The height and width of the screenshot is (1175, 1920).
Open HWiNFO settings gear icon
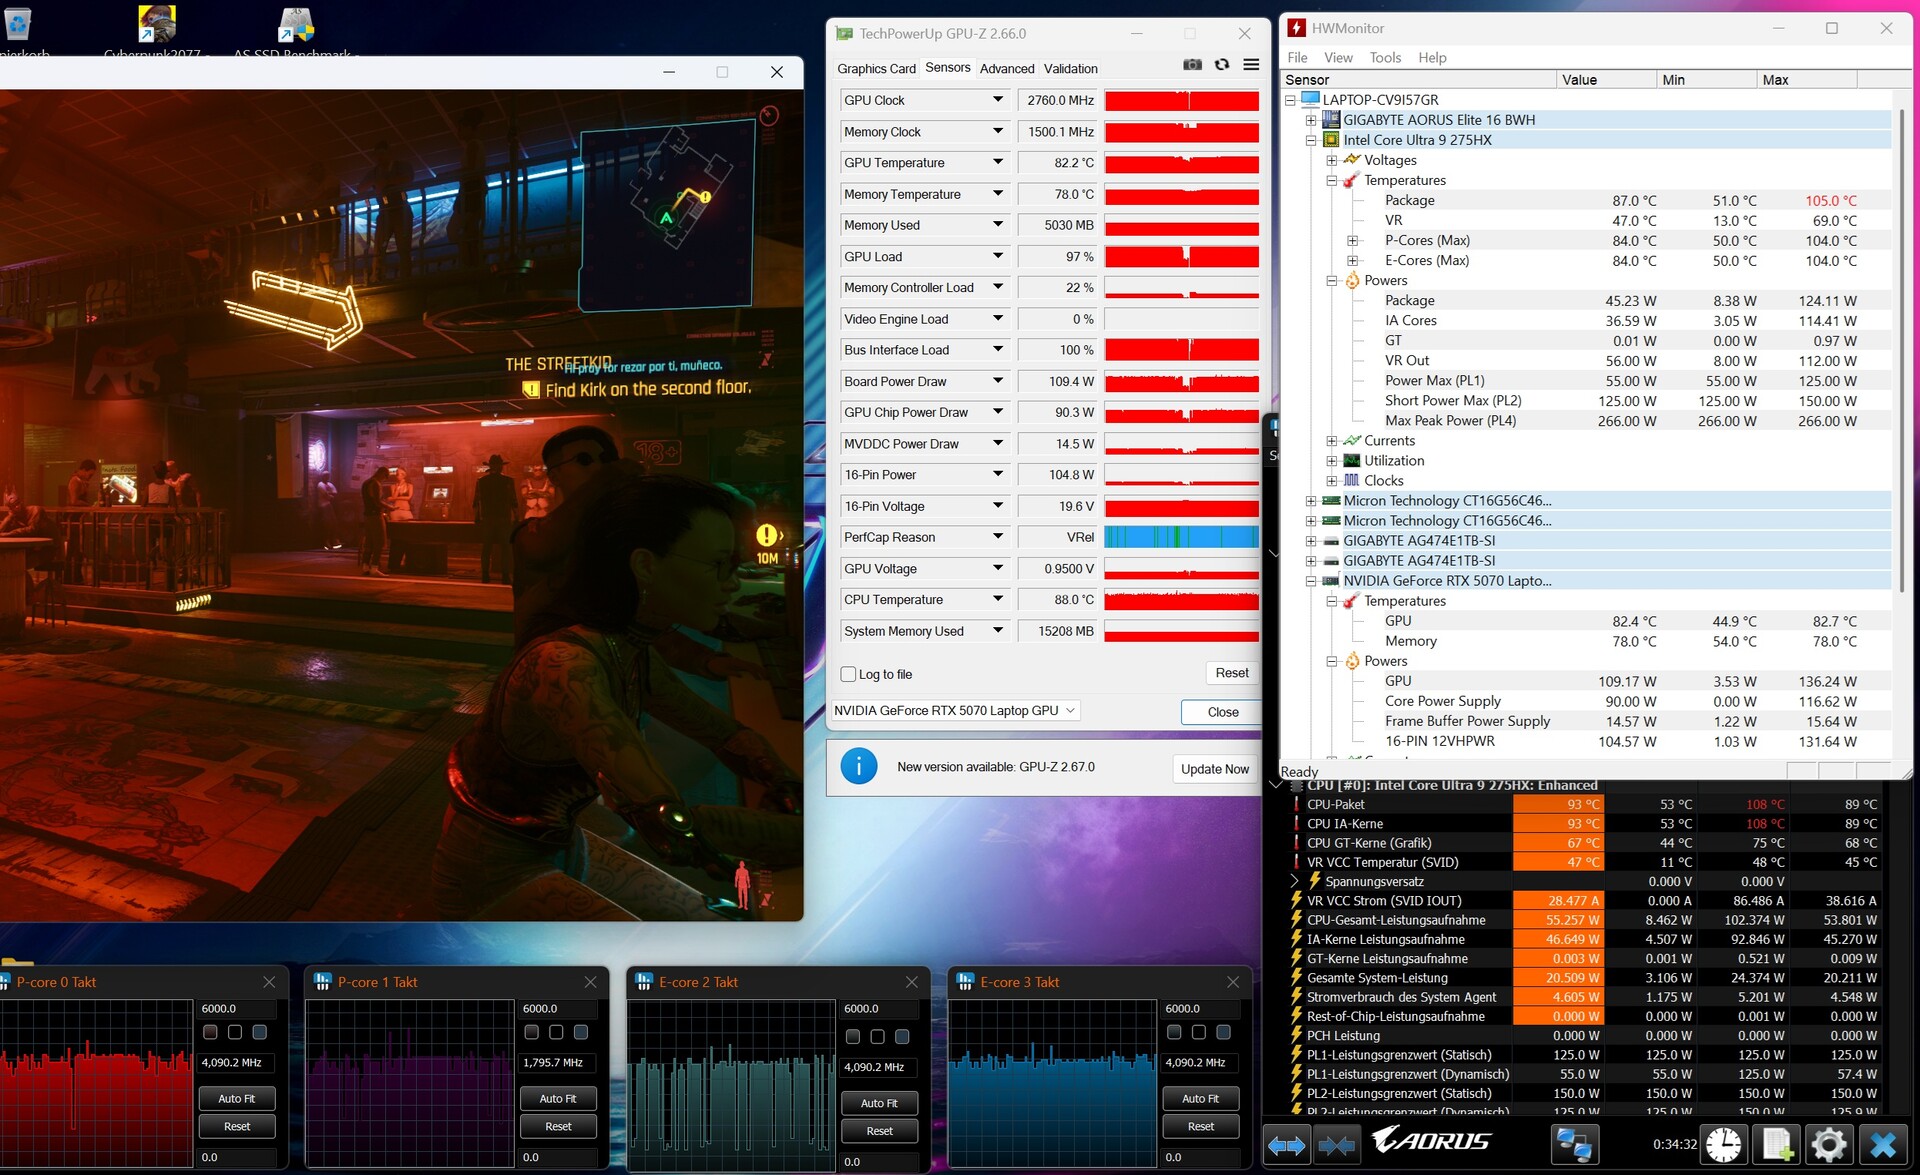coord(1828,1145)
